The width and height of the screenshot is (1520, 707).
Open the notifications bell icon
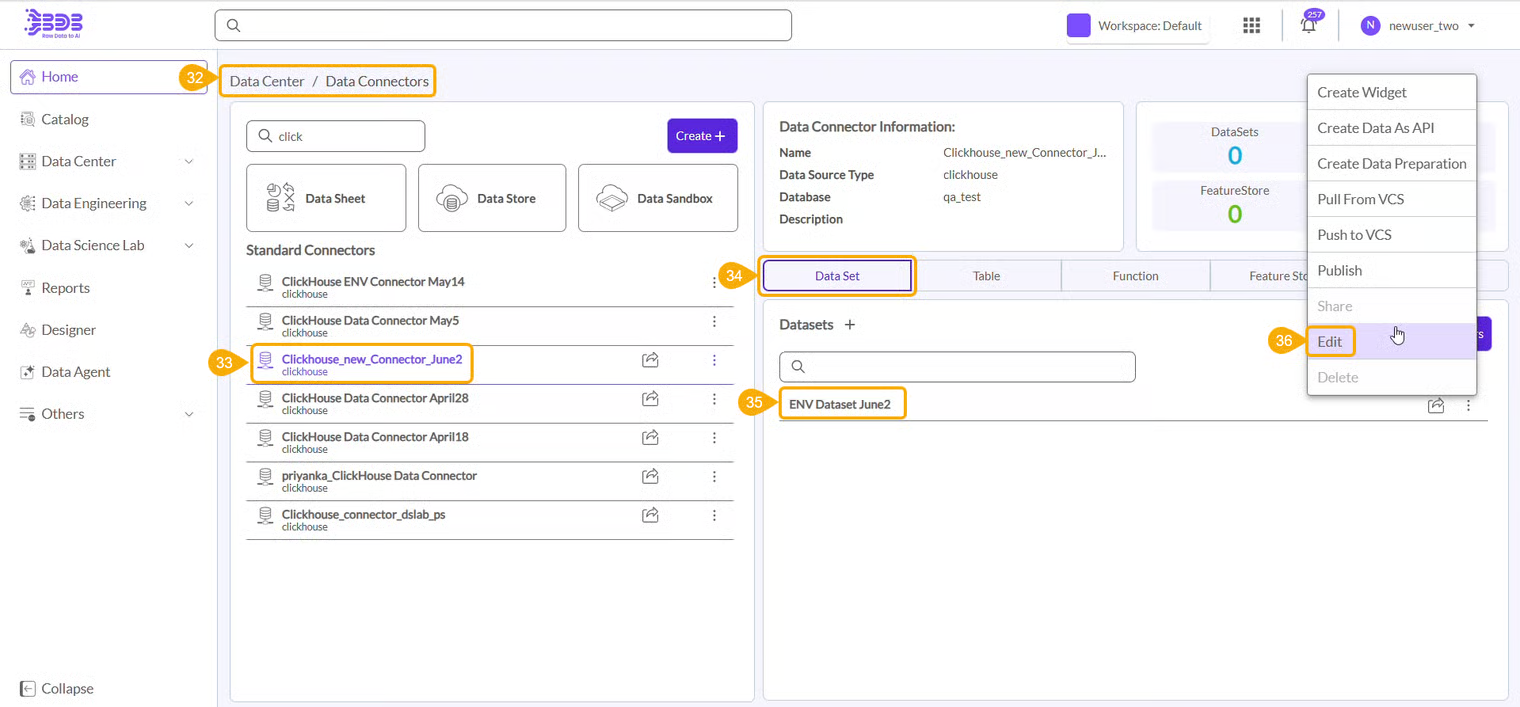(x=1308, y=26)
